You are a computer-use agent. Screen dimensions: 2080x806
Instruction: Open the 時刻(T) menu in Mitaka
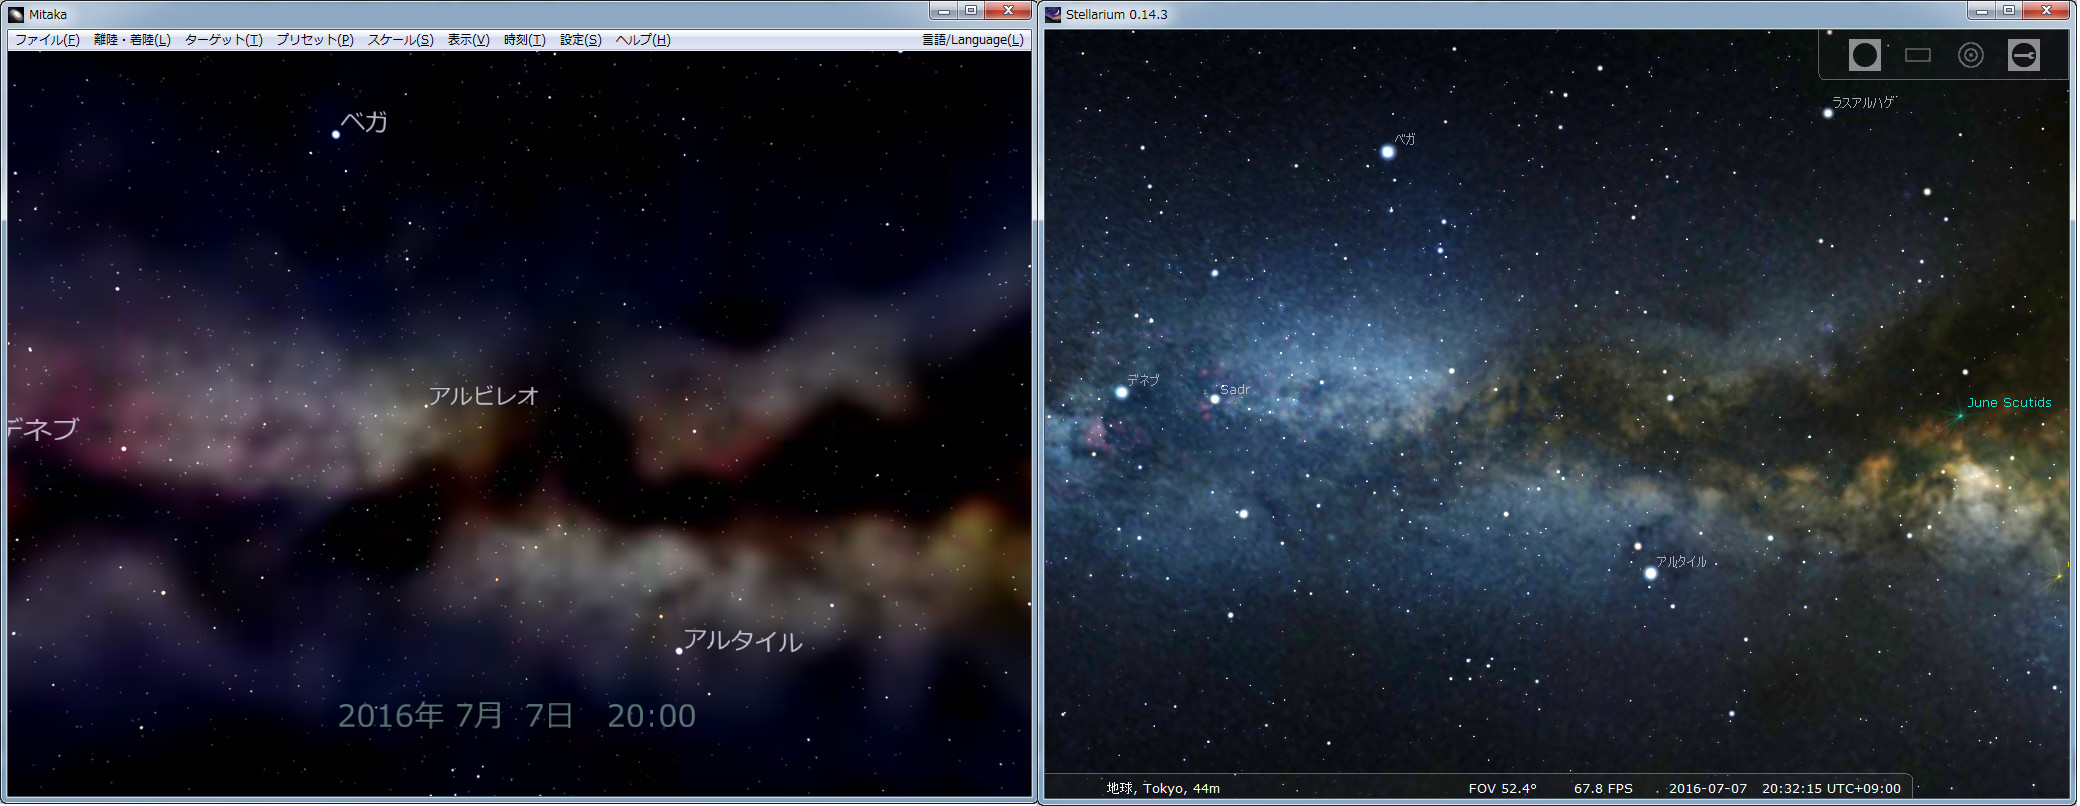pyautogui.click(x=524, y=40)
